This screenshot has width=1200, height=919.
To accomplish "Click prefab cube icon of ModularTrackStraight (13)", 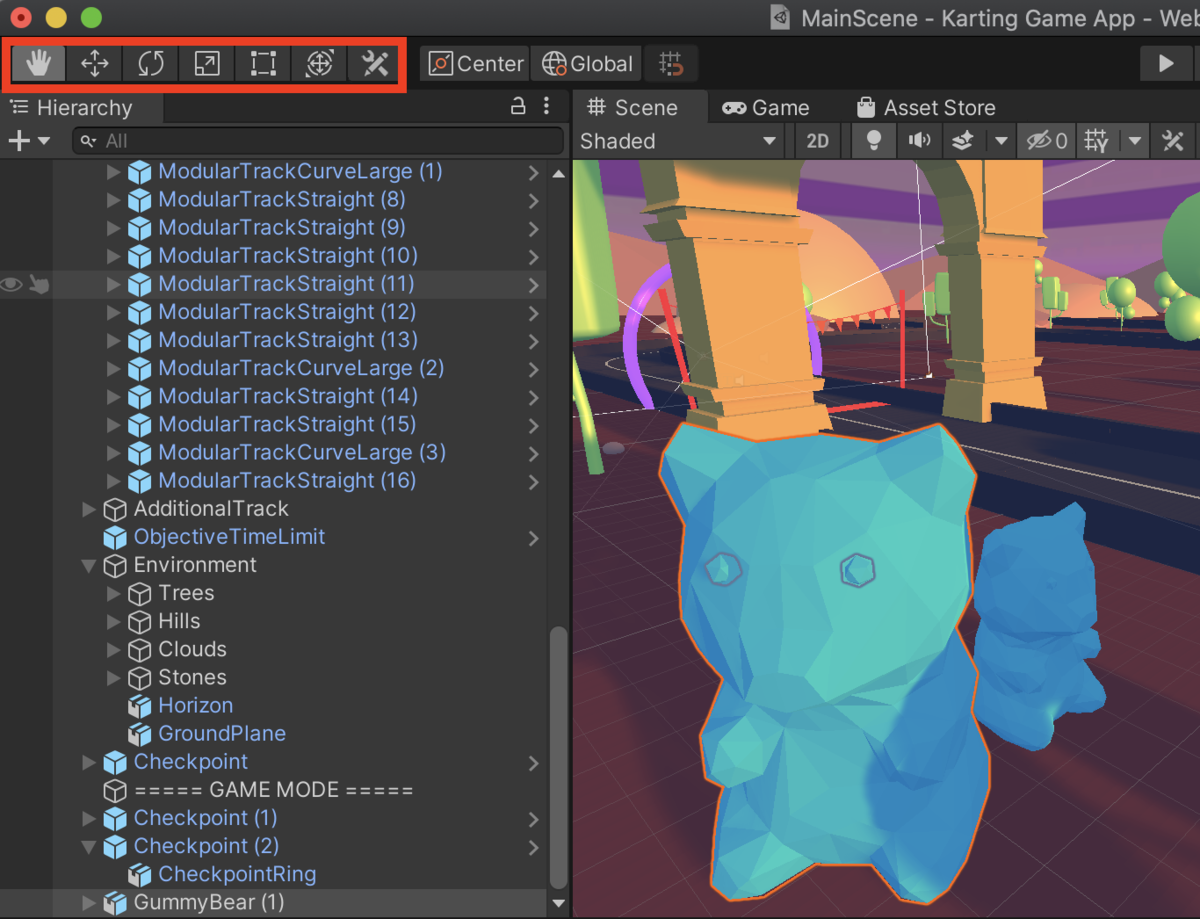I will click(x=140, y=340).
